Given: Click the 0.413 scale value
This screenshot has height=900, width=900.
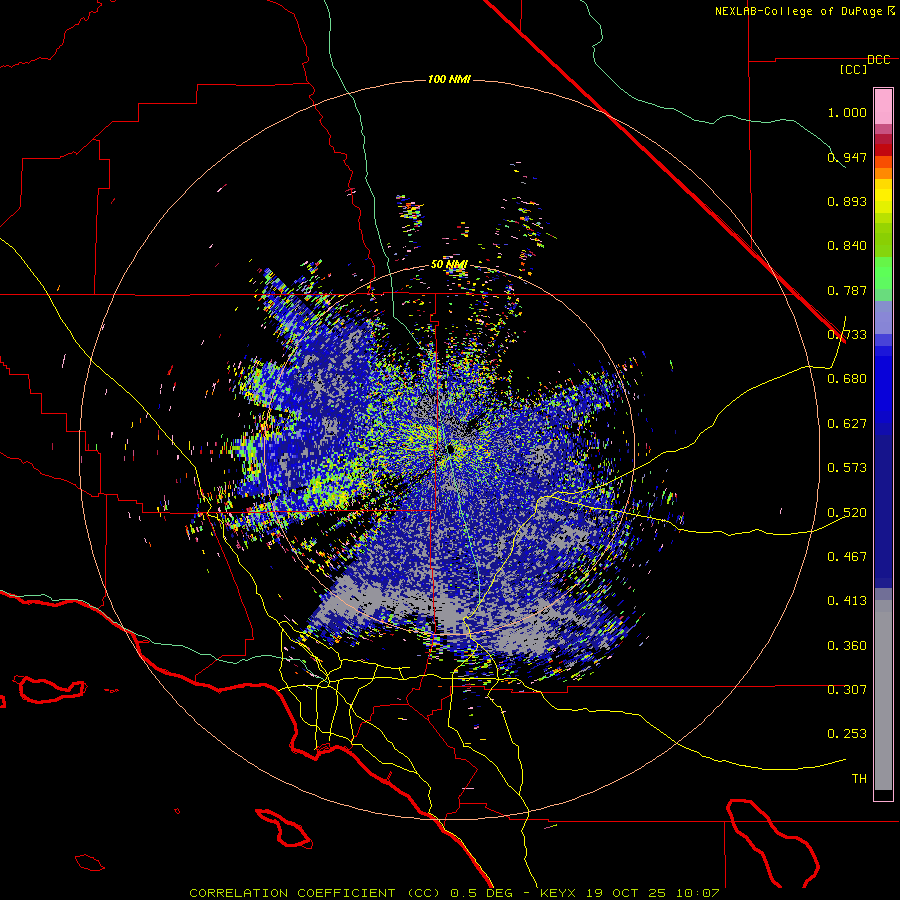Looking at the screenshot, I should pyautogui.click(x=847, y=601).
